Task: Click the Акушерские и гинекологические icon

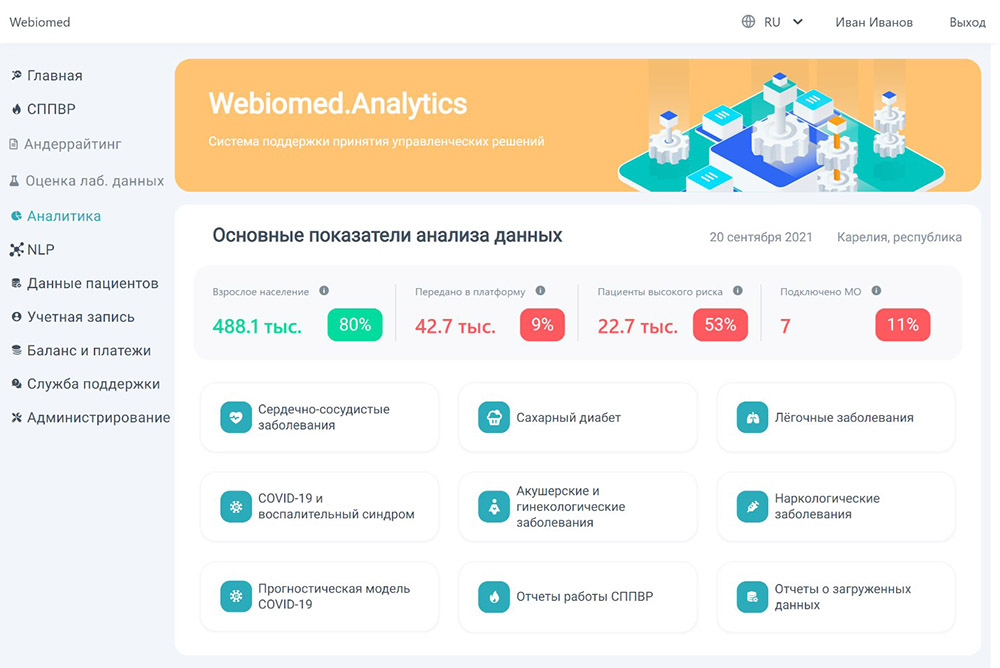Action: [x=494, y=507]
